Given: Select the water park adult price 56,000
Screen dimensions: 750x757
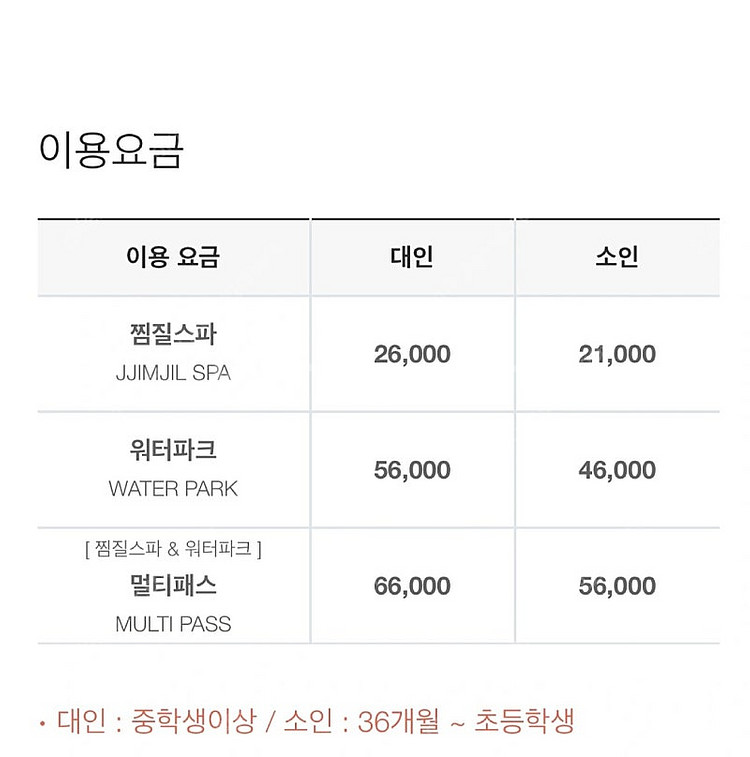Looking at the screenshot, I should point(412,470).
